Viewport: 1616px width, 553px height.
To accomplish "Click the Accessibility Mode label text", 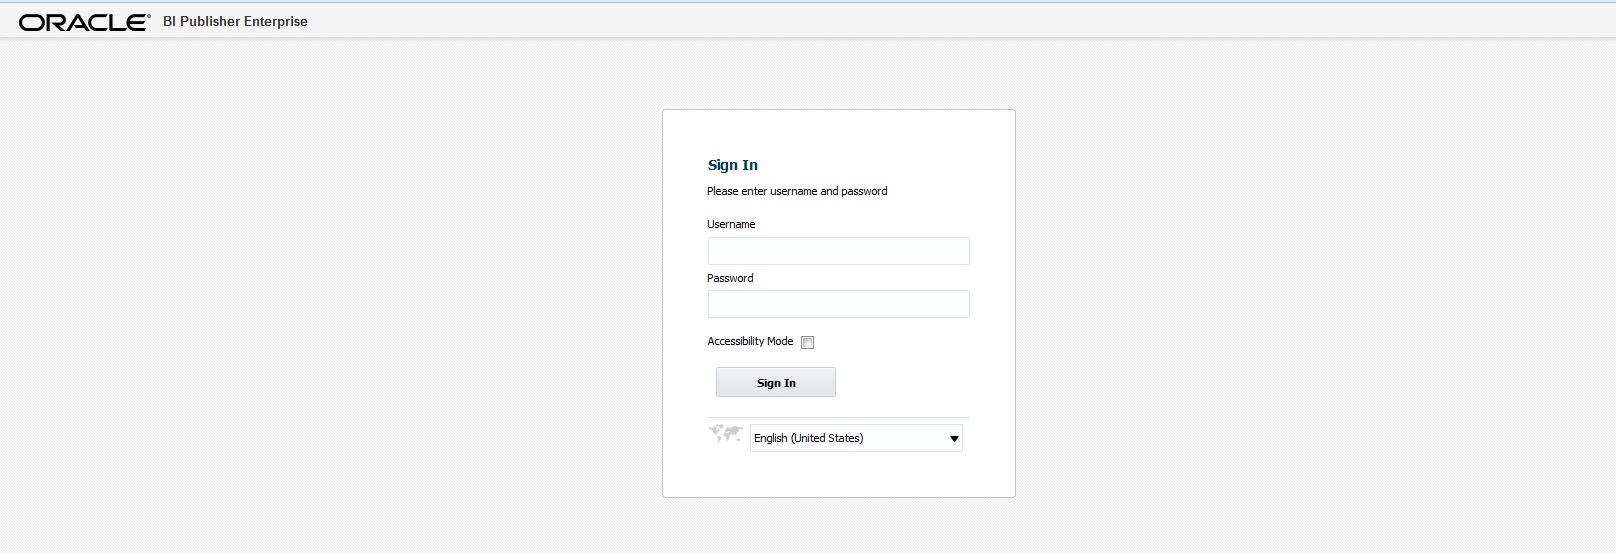I will pos(750,341).
